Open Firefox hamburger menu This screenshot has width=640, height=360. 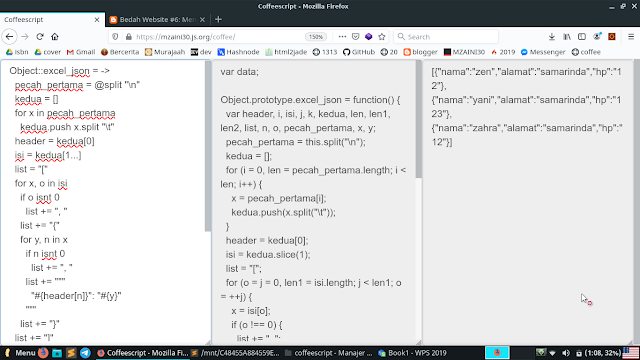coord(631,37)
